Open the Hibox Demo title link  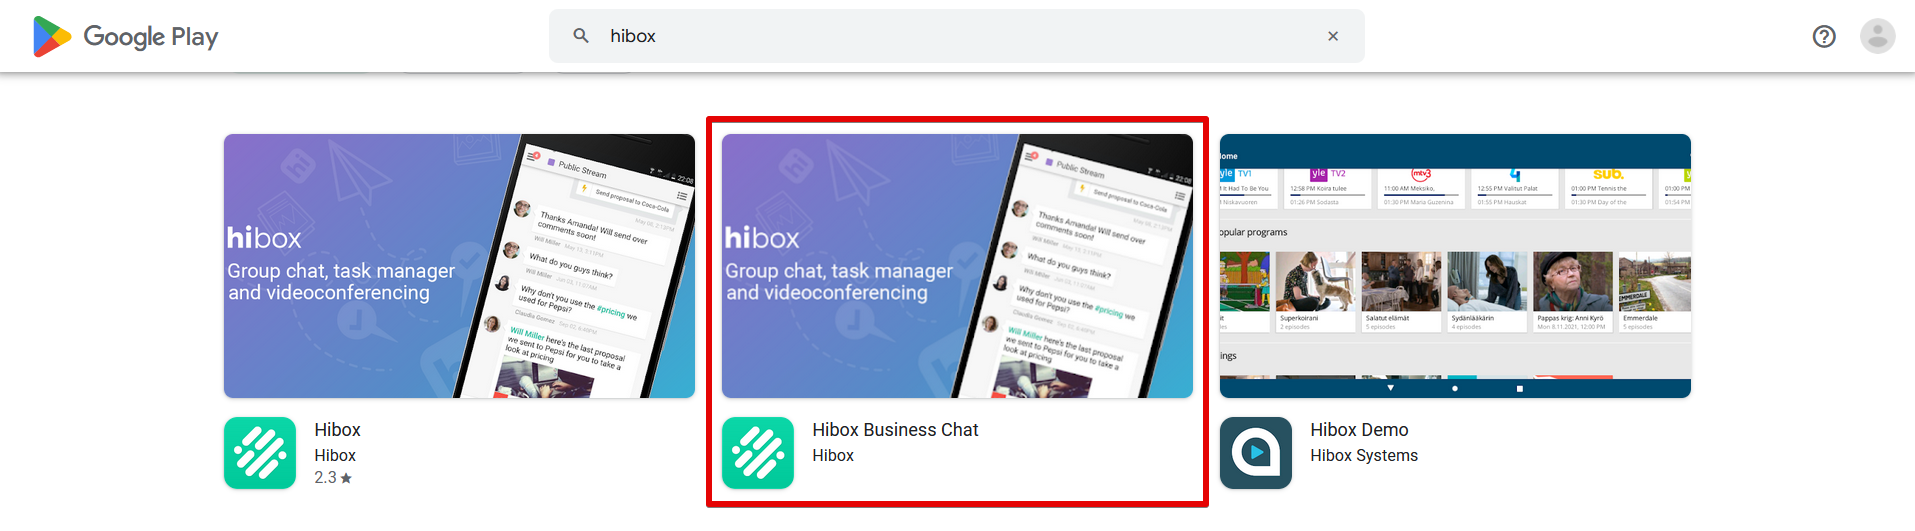tap(1359, 430)
